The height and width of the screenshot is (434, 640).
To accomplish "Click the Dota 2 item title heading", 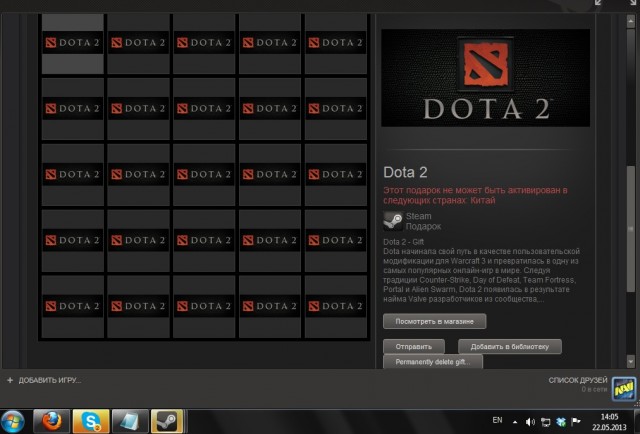I will (x=405, y=173).
